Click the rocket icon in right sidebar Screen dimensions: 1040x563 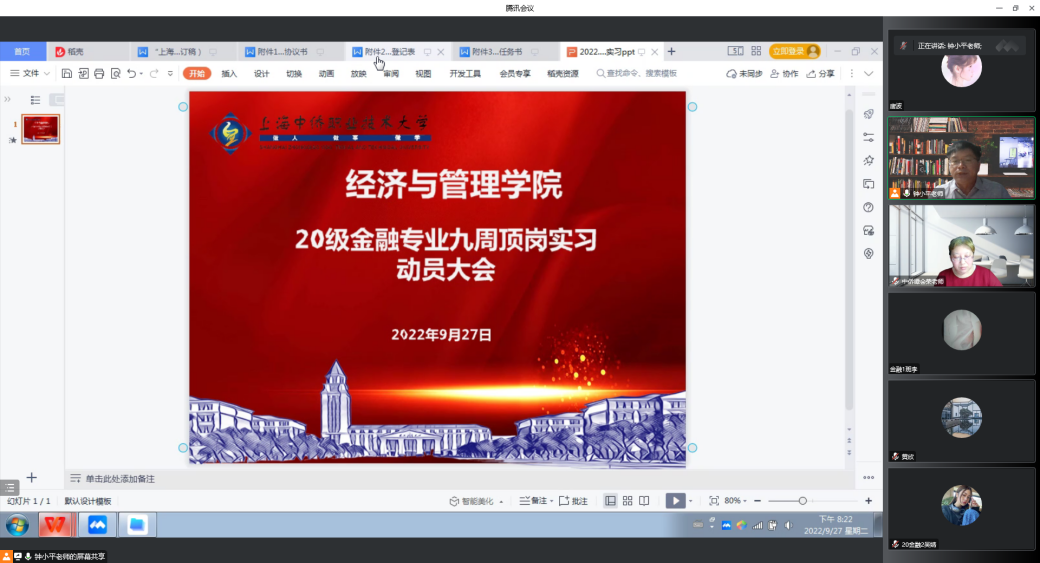coord(868,114)
